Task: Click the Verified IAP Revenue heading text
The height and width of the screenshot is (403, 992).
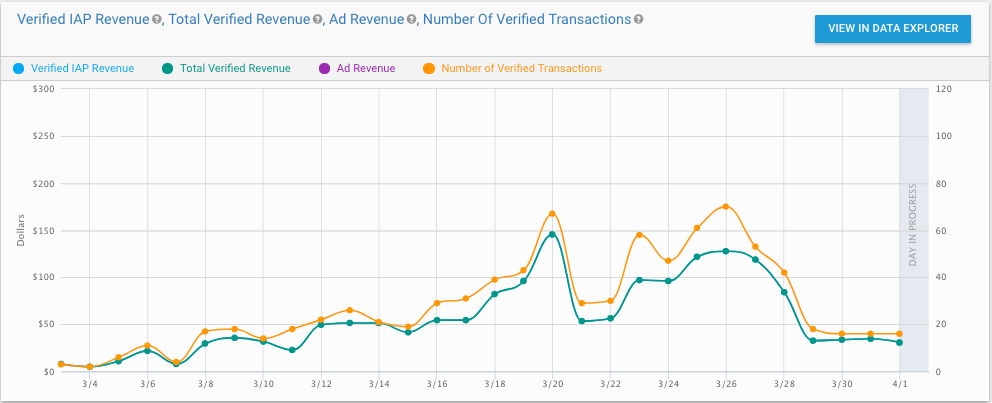Action: [x=83, y=19]
